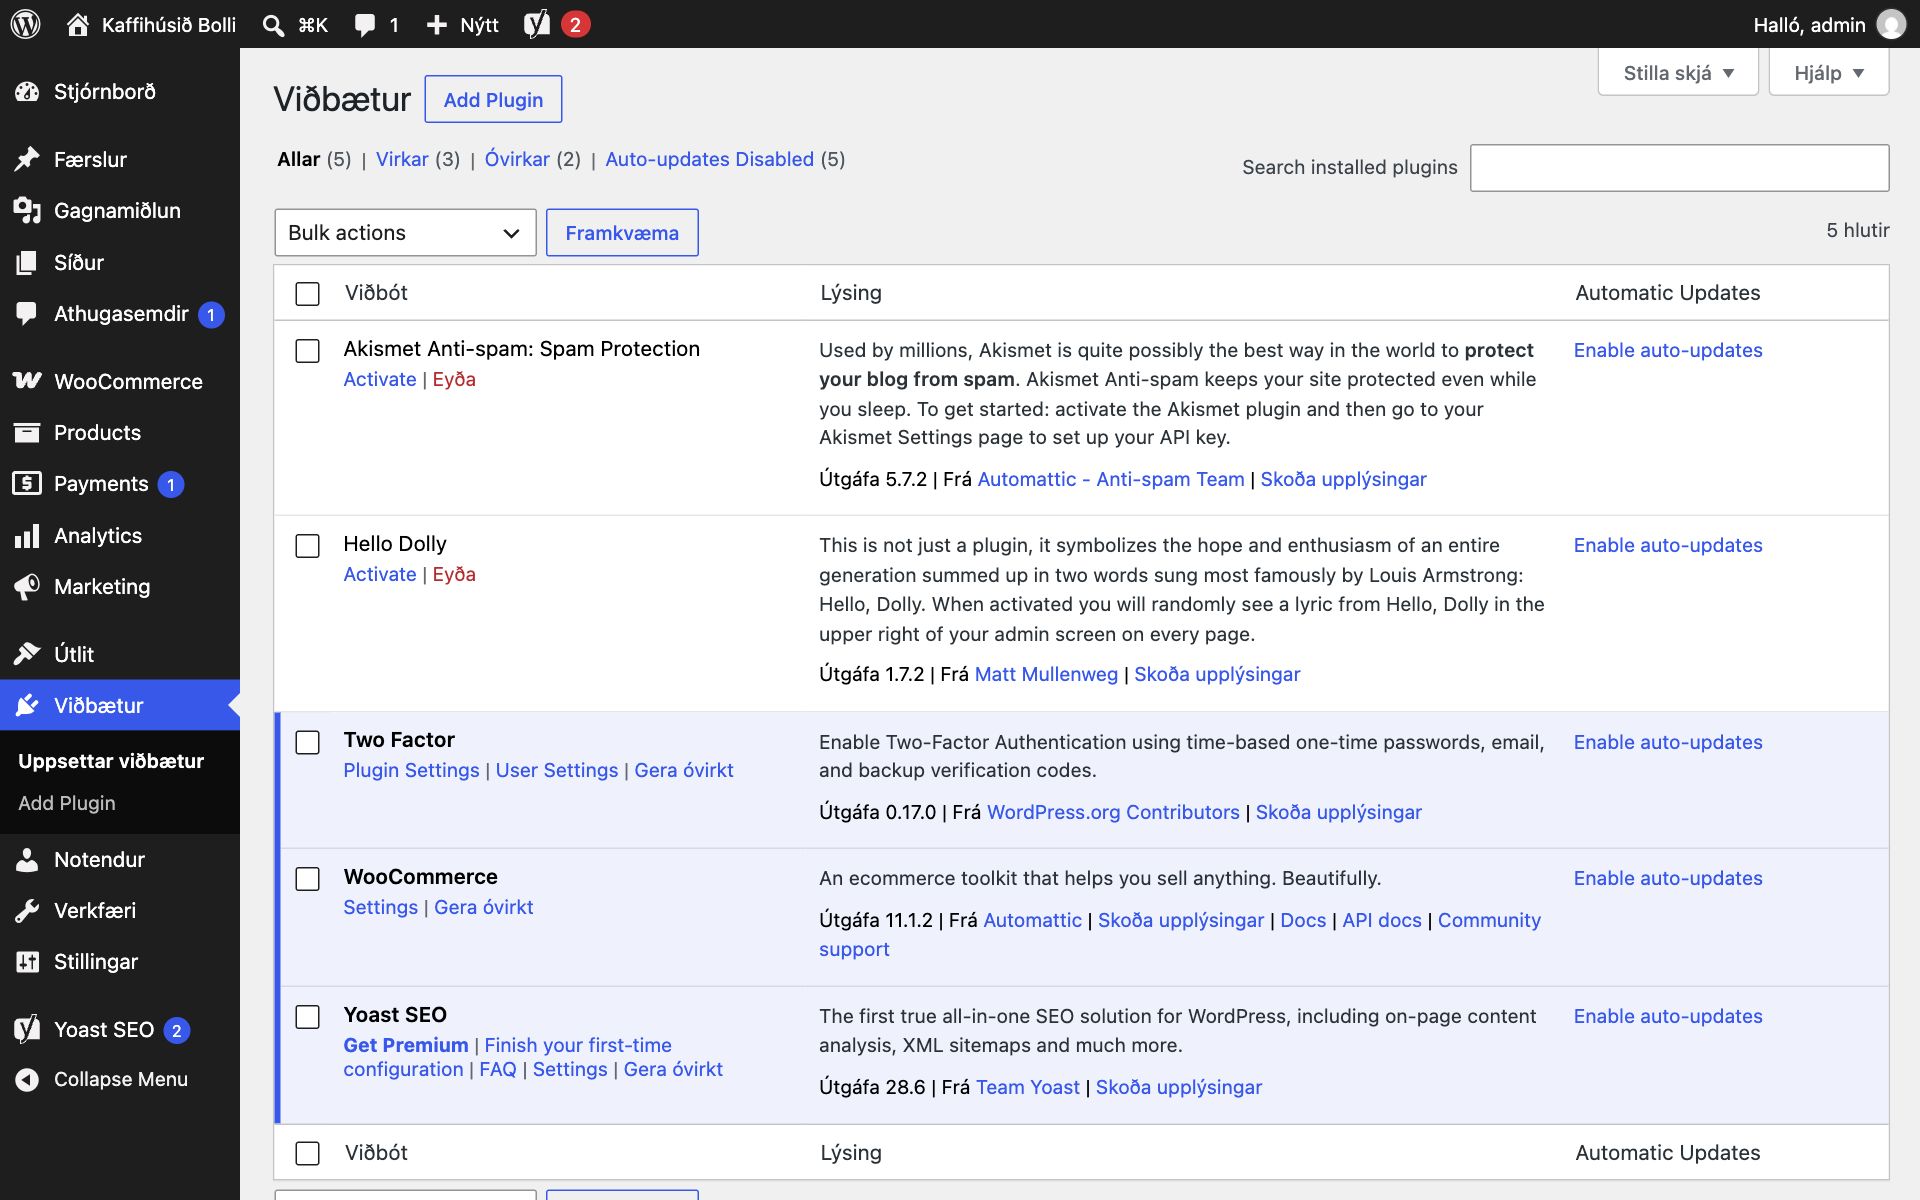The image size is (1920, 1200).
Task: Click the Viðbót column header to sort
Action: coord(377,293)
